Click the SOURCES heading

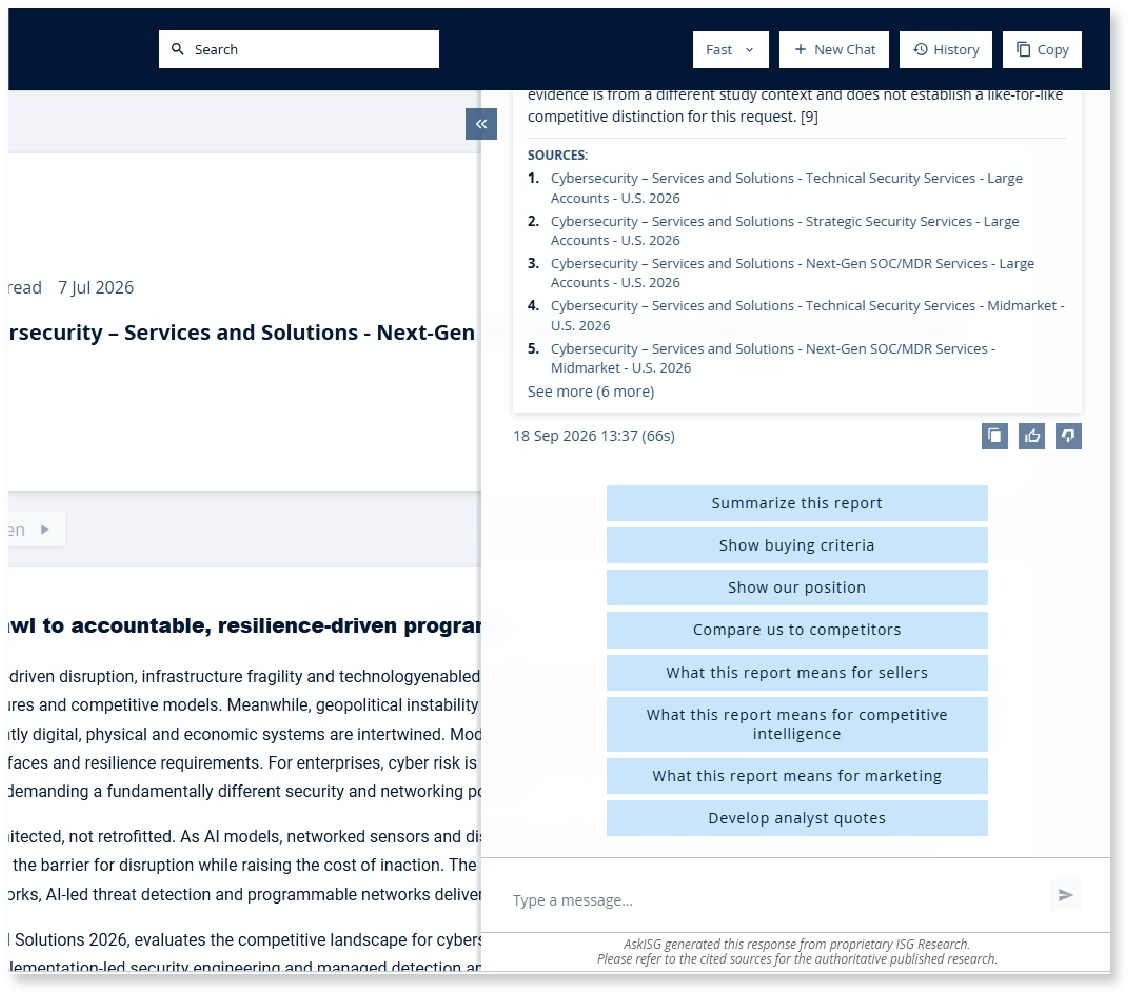(x=557, y=155)
